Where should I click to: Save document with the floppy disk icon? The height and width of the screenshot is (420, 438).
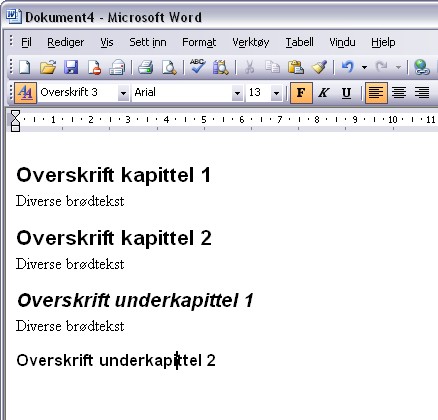(x=71, y=67)
